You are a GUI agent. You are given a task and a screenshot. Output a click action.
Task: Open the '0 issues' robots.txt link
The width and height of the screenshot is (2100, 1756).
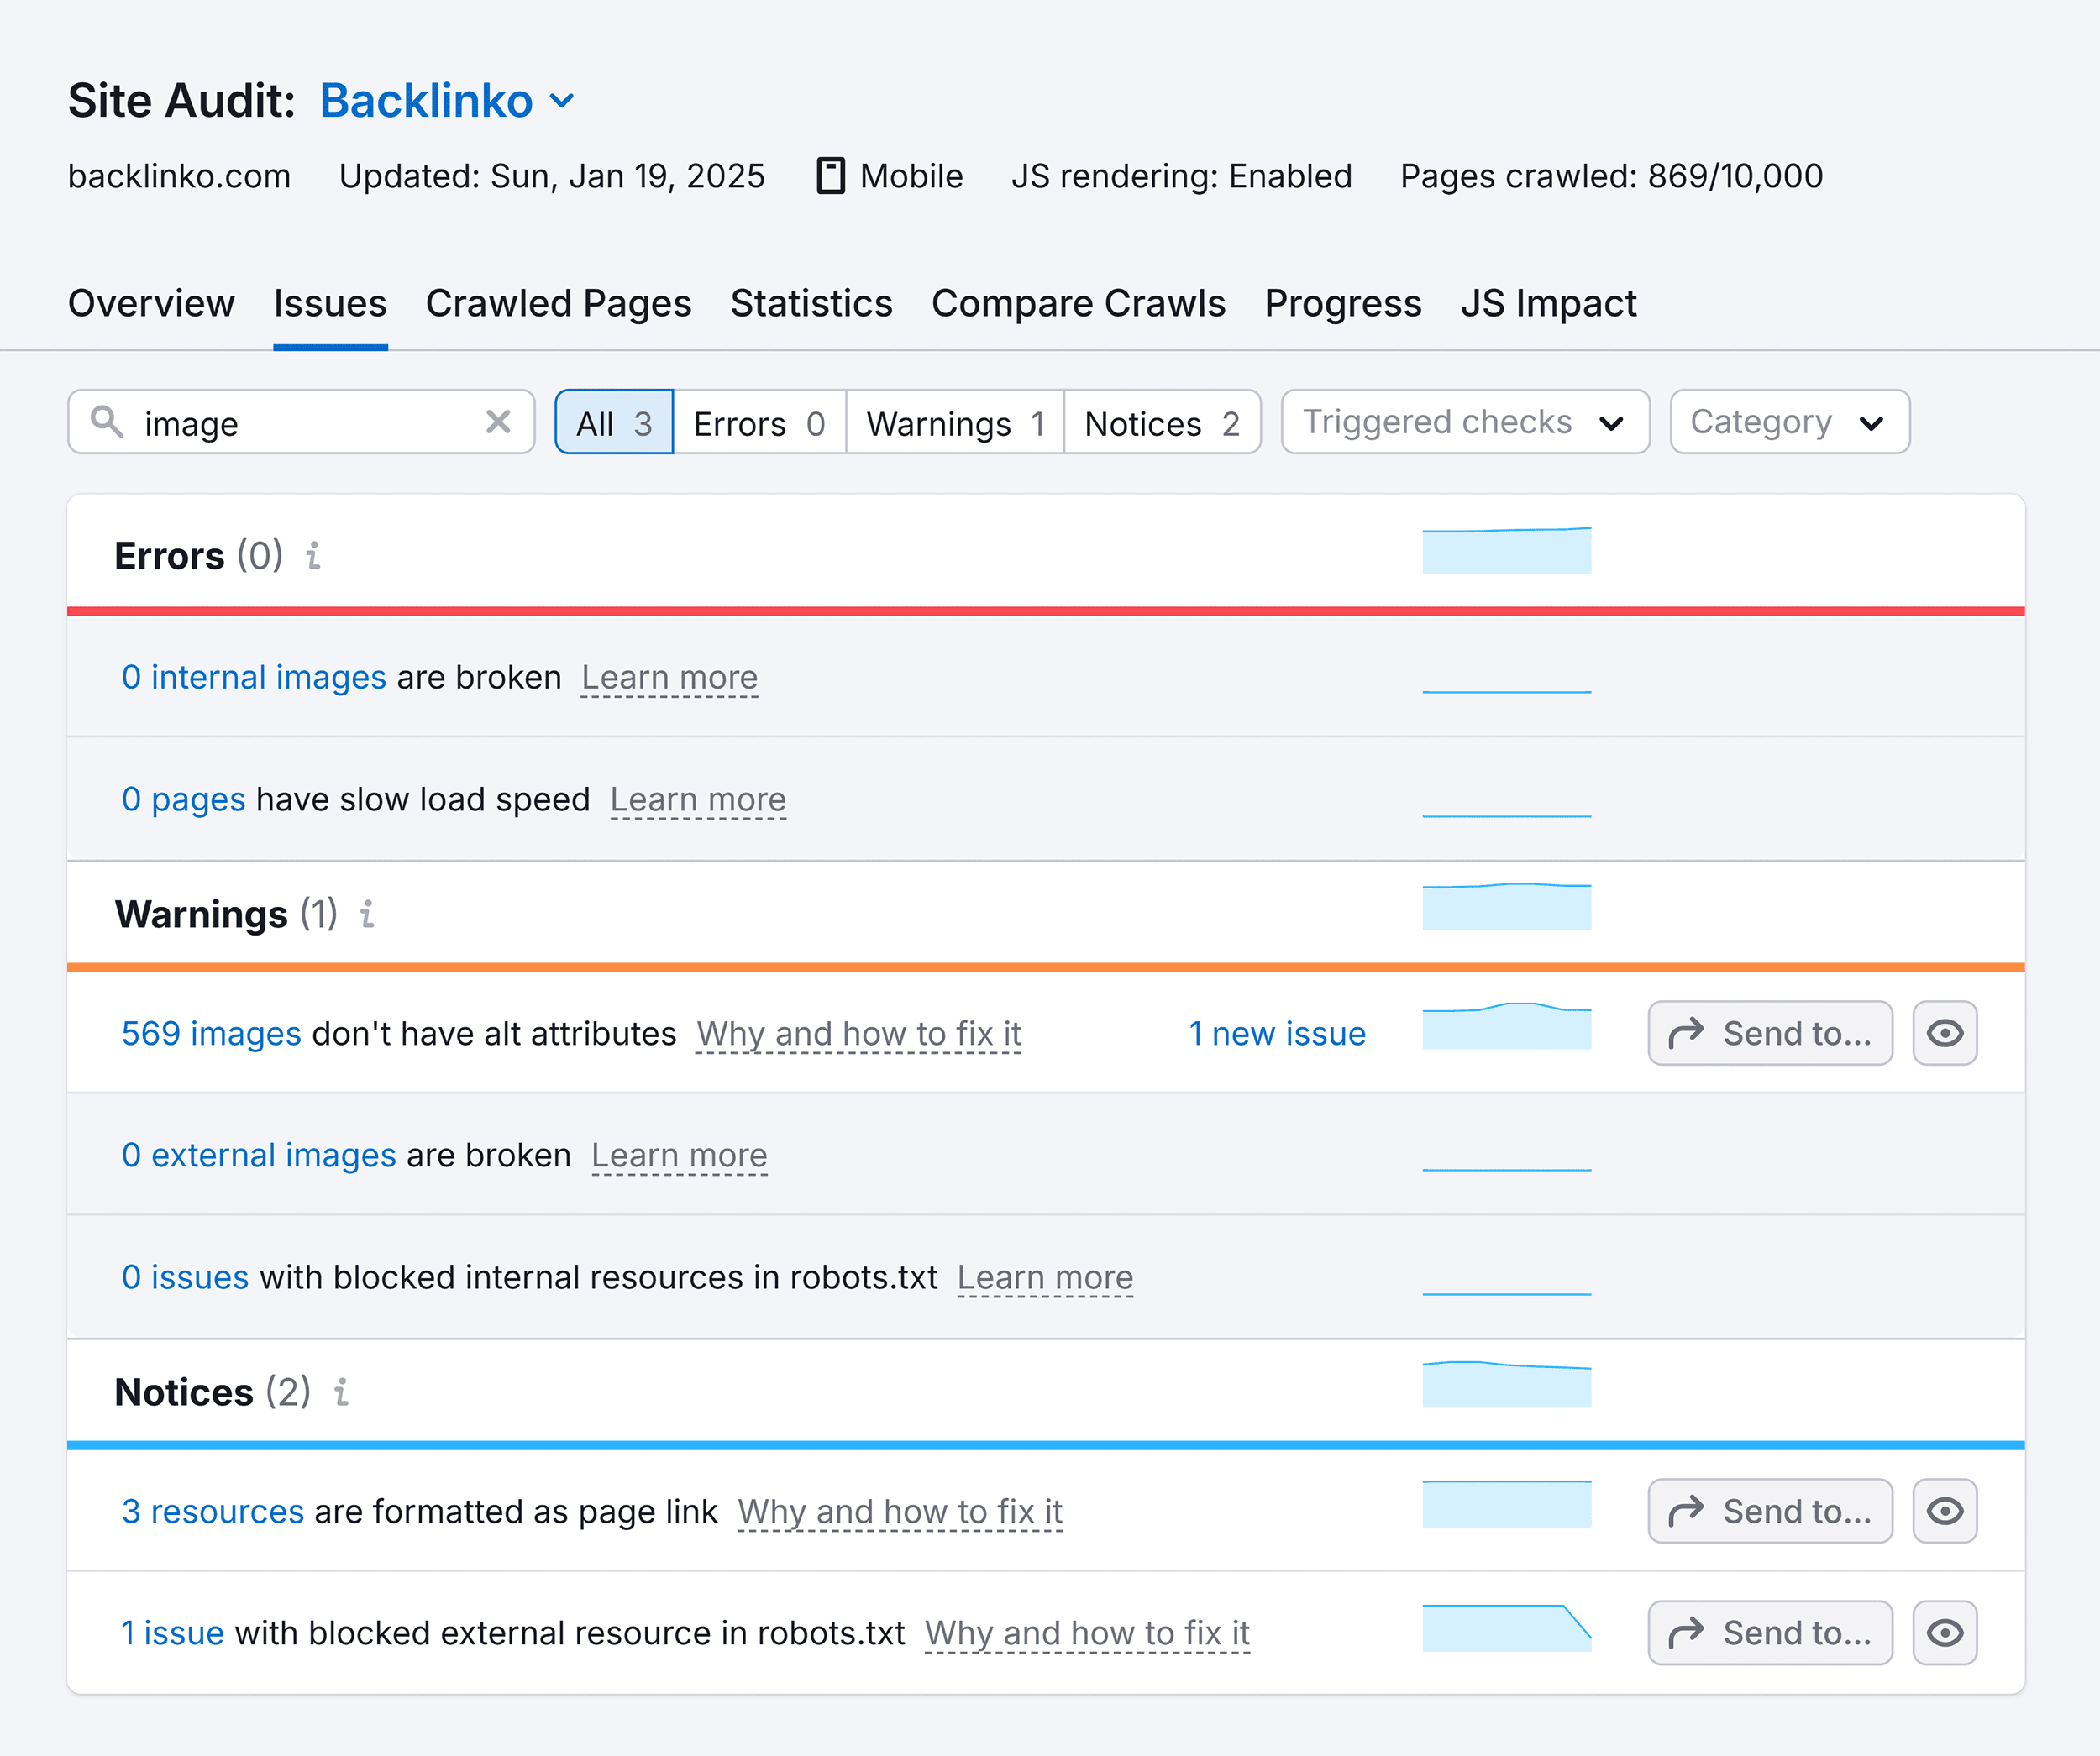(x=185, y=1277)
